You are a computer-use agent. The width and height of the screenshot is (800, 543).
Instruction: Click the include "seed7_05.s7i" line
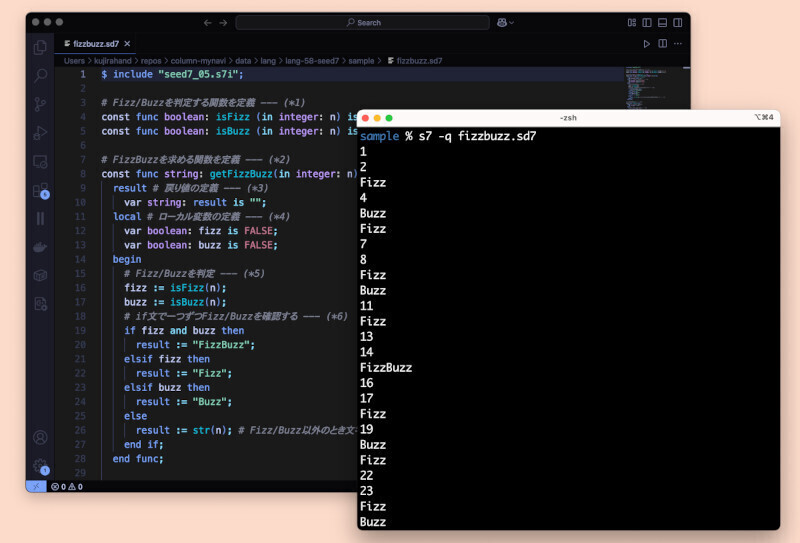point(172,75)
